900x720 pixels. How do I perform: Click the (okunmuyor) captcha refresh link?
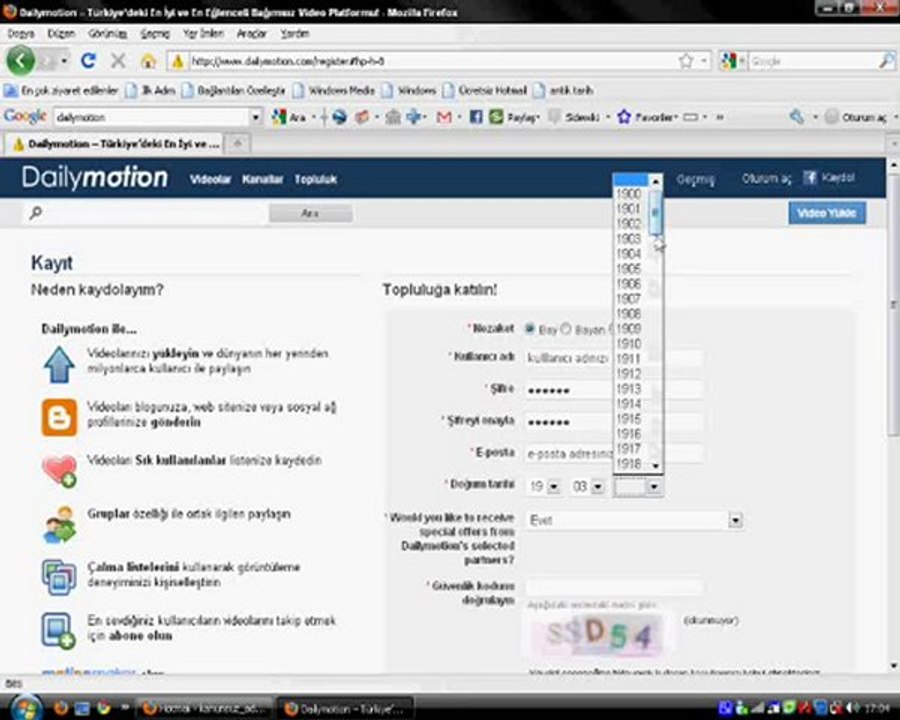click(711, 620)
